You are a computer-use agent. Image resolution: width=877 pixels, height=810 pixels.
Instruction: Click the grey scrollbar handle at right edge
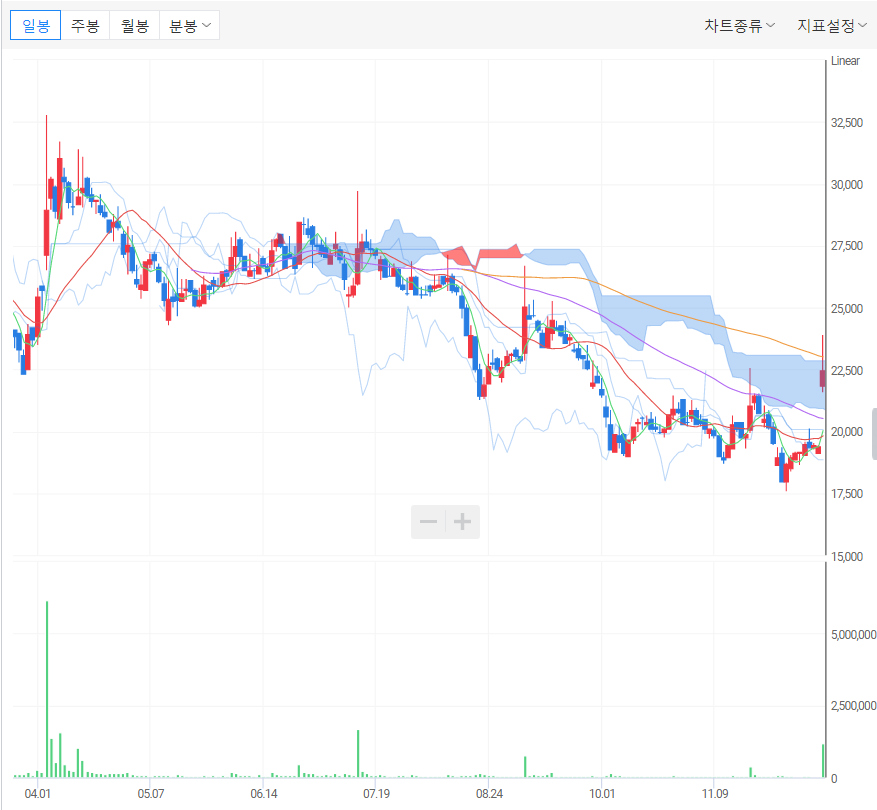[x=874, y=434]
